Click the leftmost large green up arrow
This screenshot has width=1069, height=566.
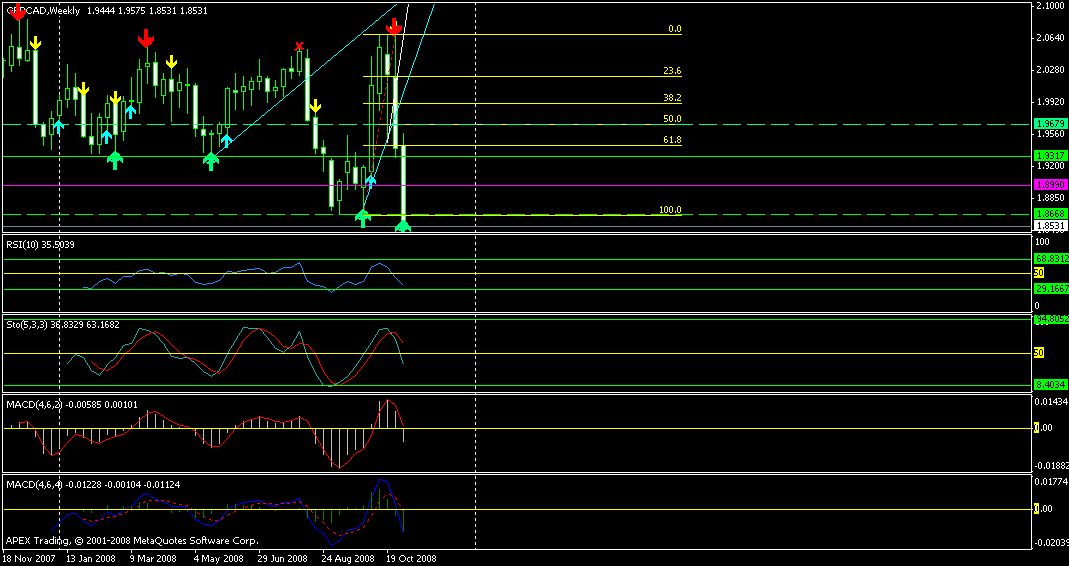click(115, 158)
